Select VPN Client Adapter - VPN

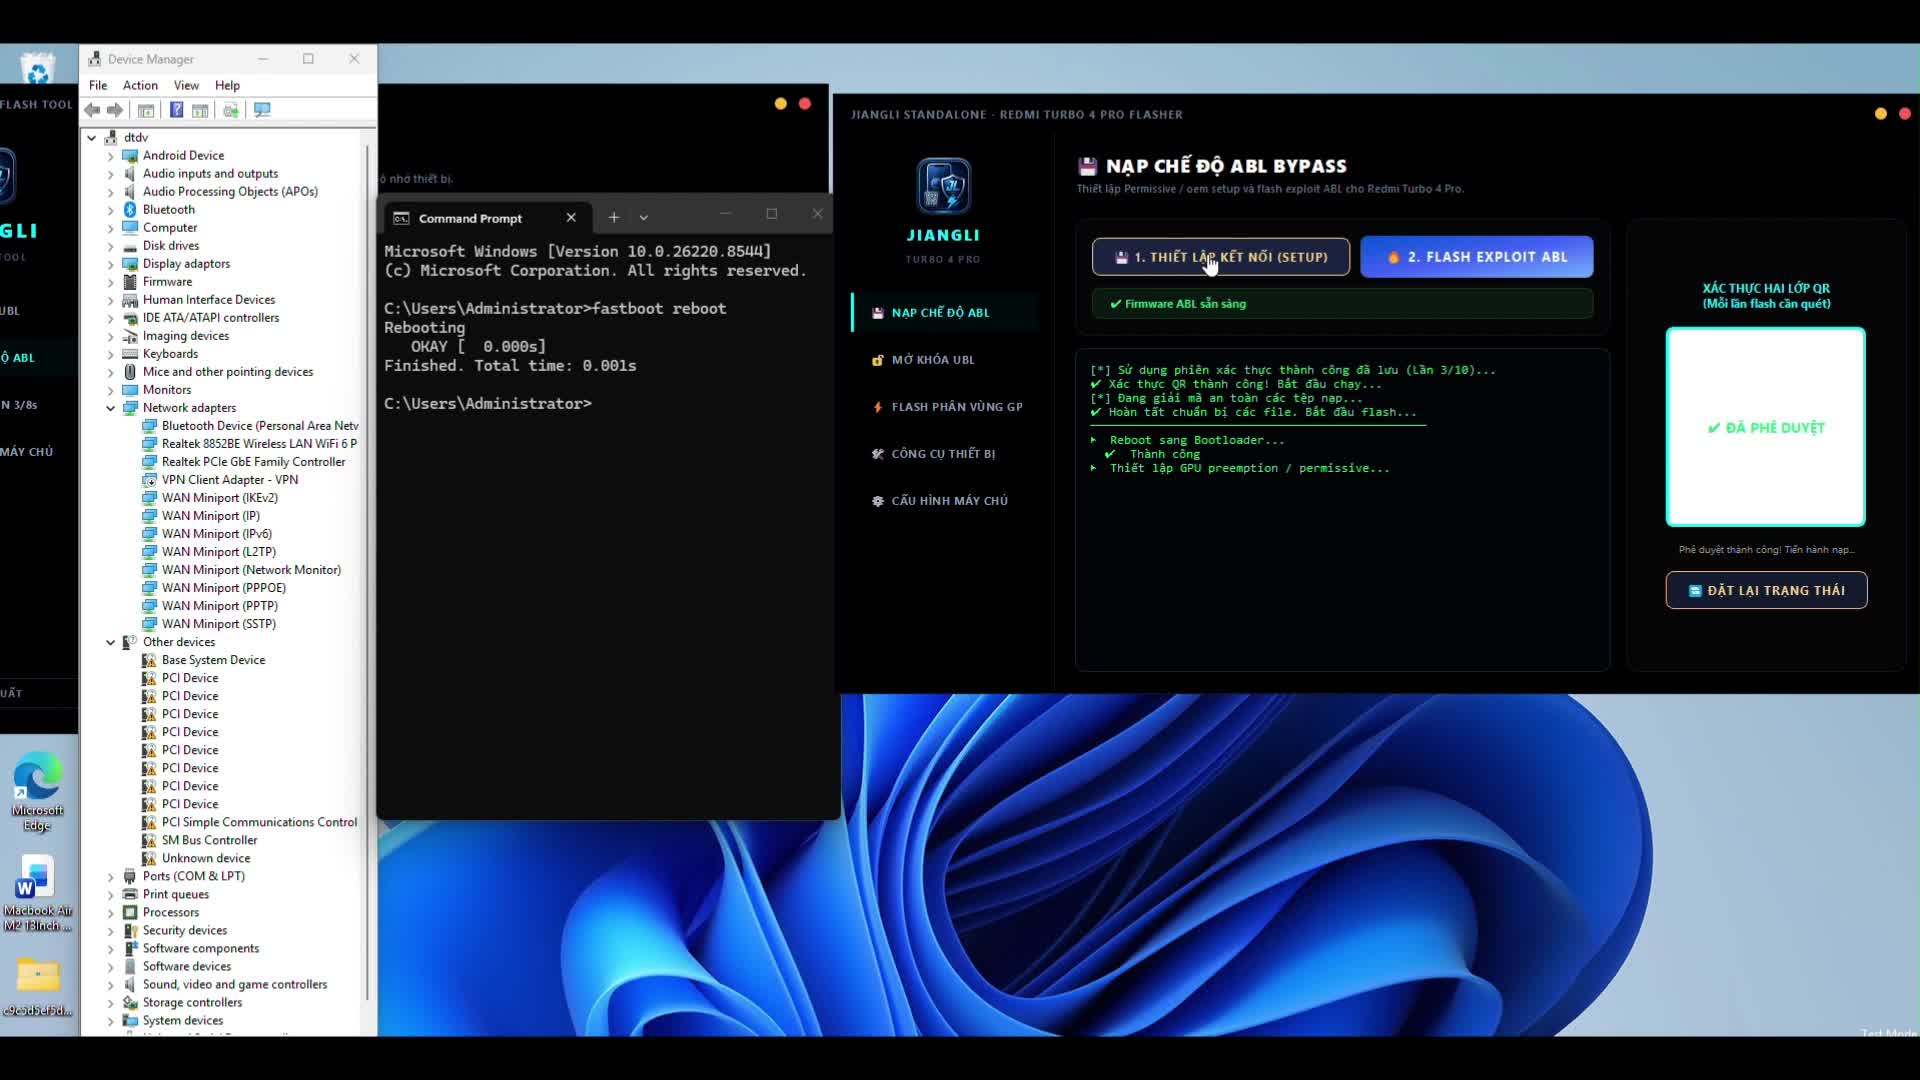point(229,480)
